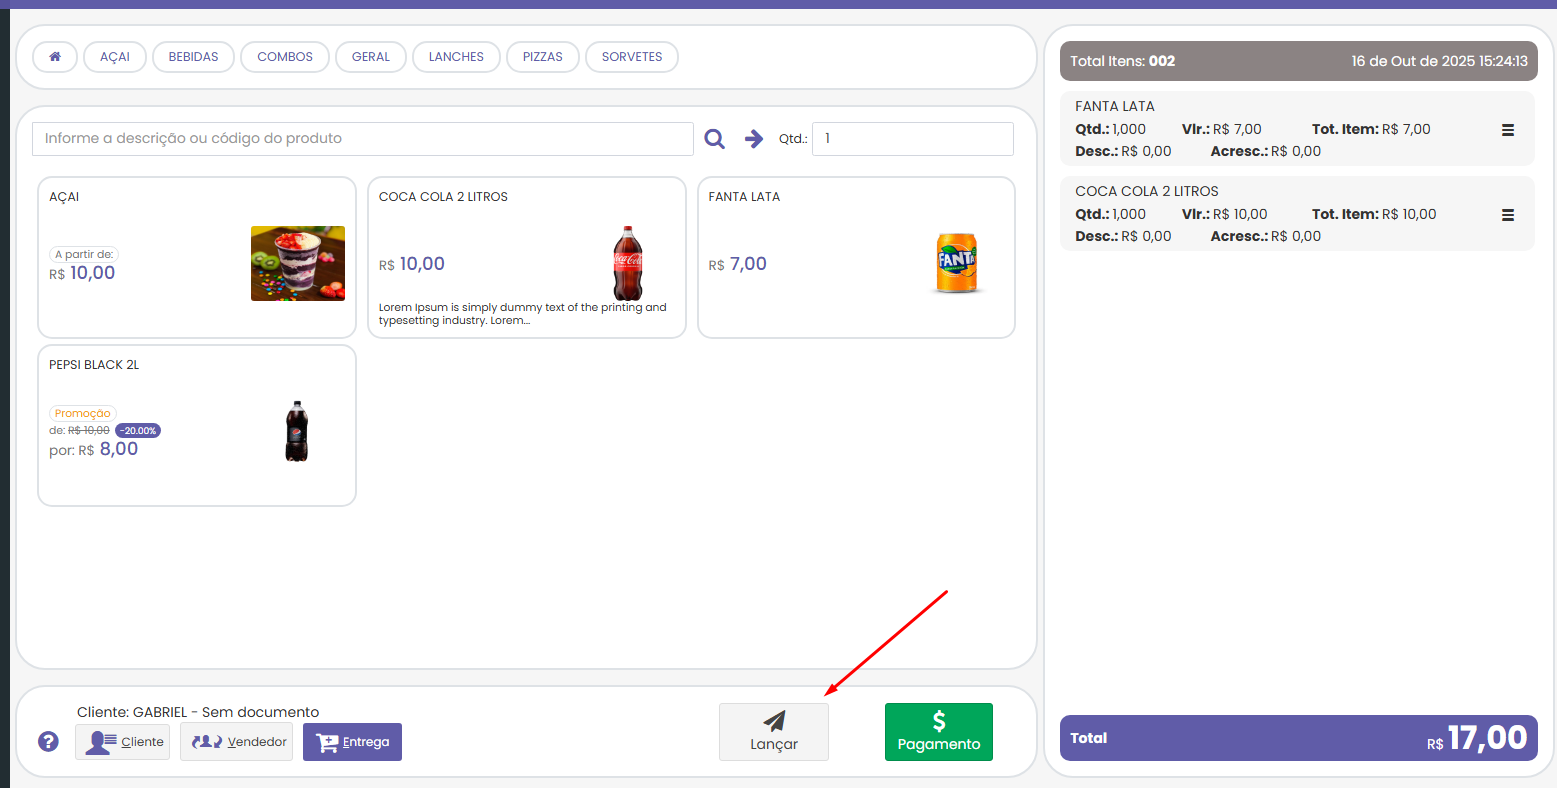The image size is (1557, 788).
Task: Show the SORVETES category products
Action: coord(631,57)
